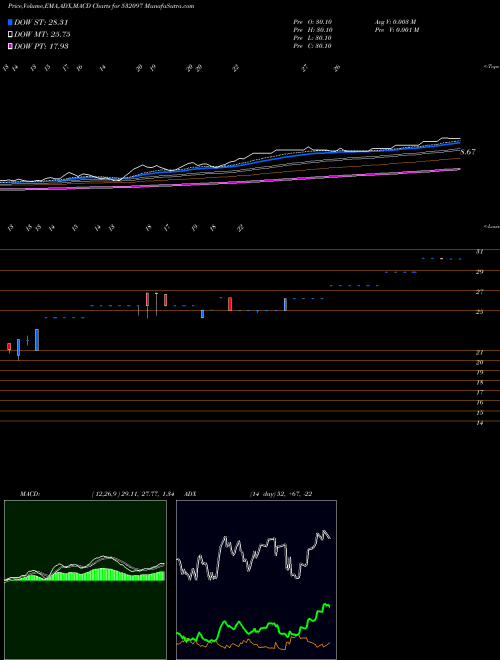Click the '<-Lows' label
This screenshot has width=500, height=660.
[491, 226]
